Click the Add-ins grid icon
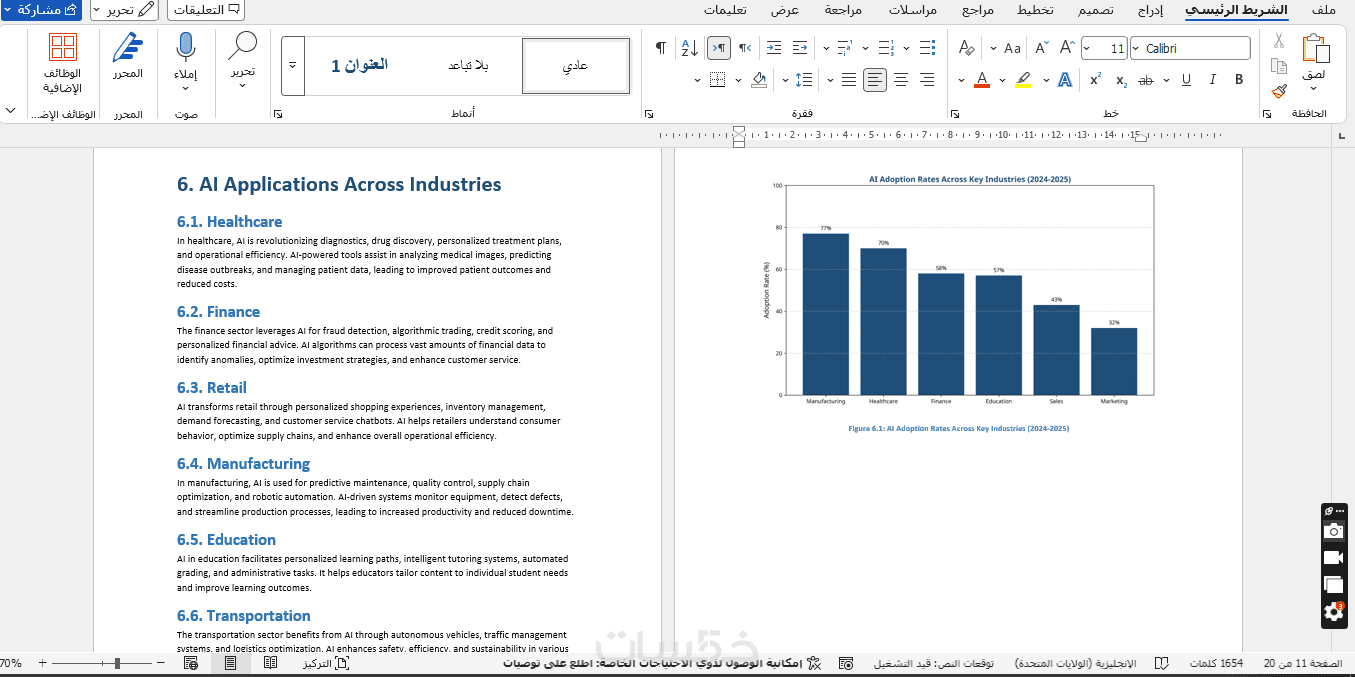This screenshot has width=1355, height=677. 63,62
